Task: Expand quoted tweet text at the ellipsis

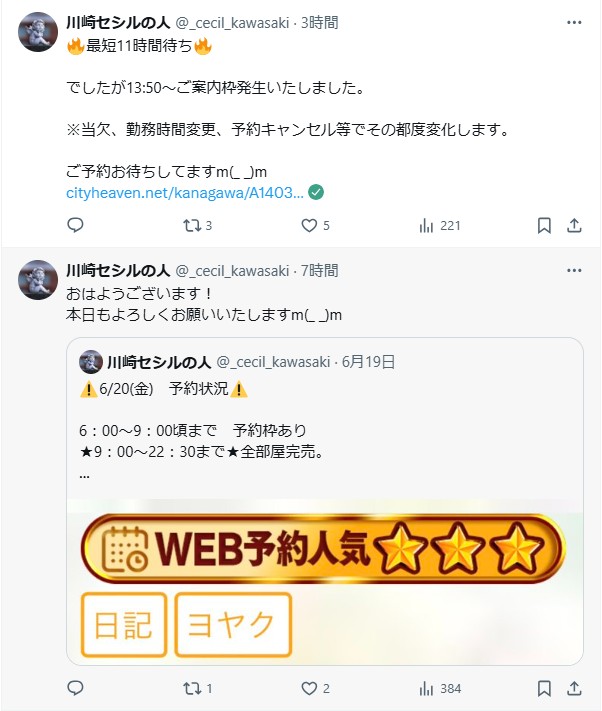Action: [84, 476]
